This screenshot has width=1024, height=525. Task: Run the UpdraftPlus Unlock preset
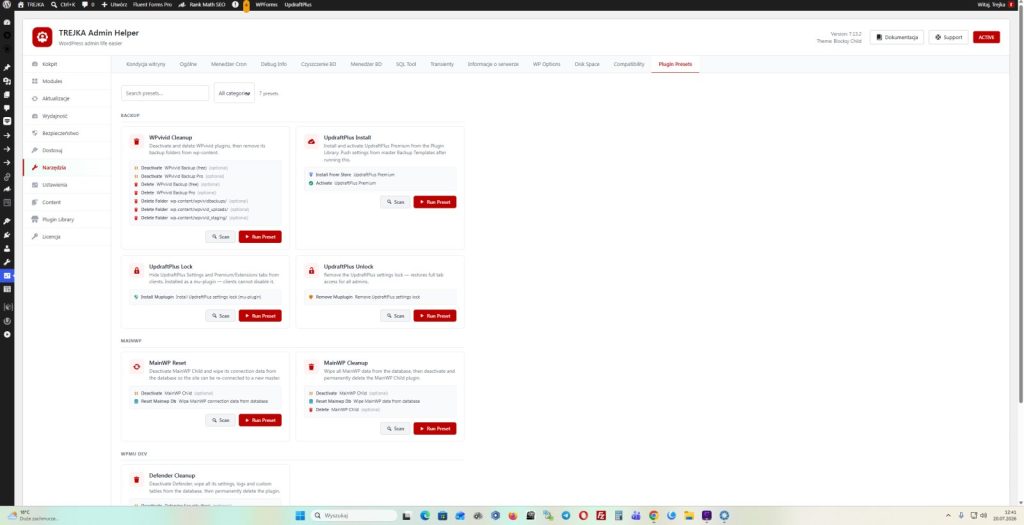tap(435, 315)
